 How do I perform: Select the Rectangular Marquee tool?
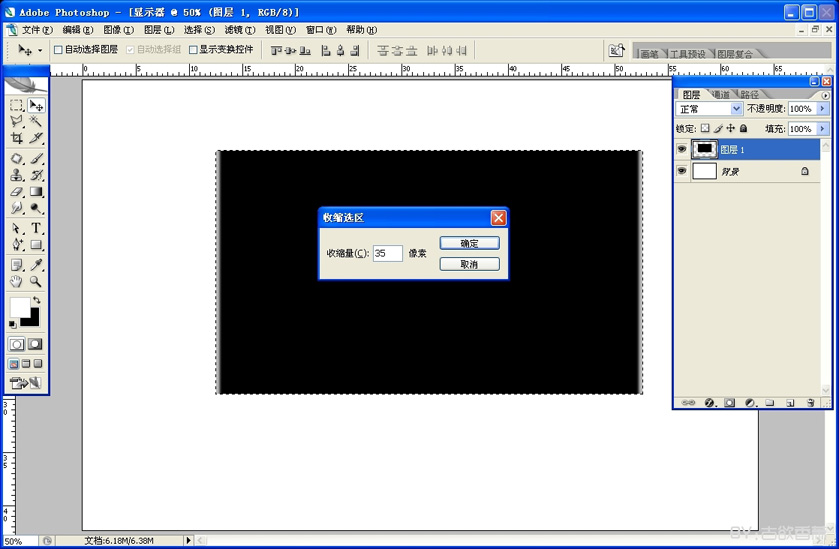point(17,105)
